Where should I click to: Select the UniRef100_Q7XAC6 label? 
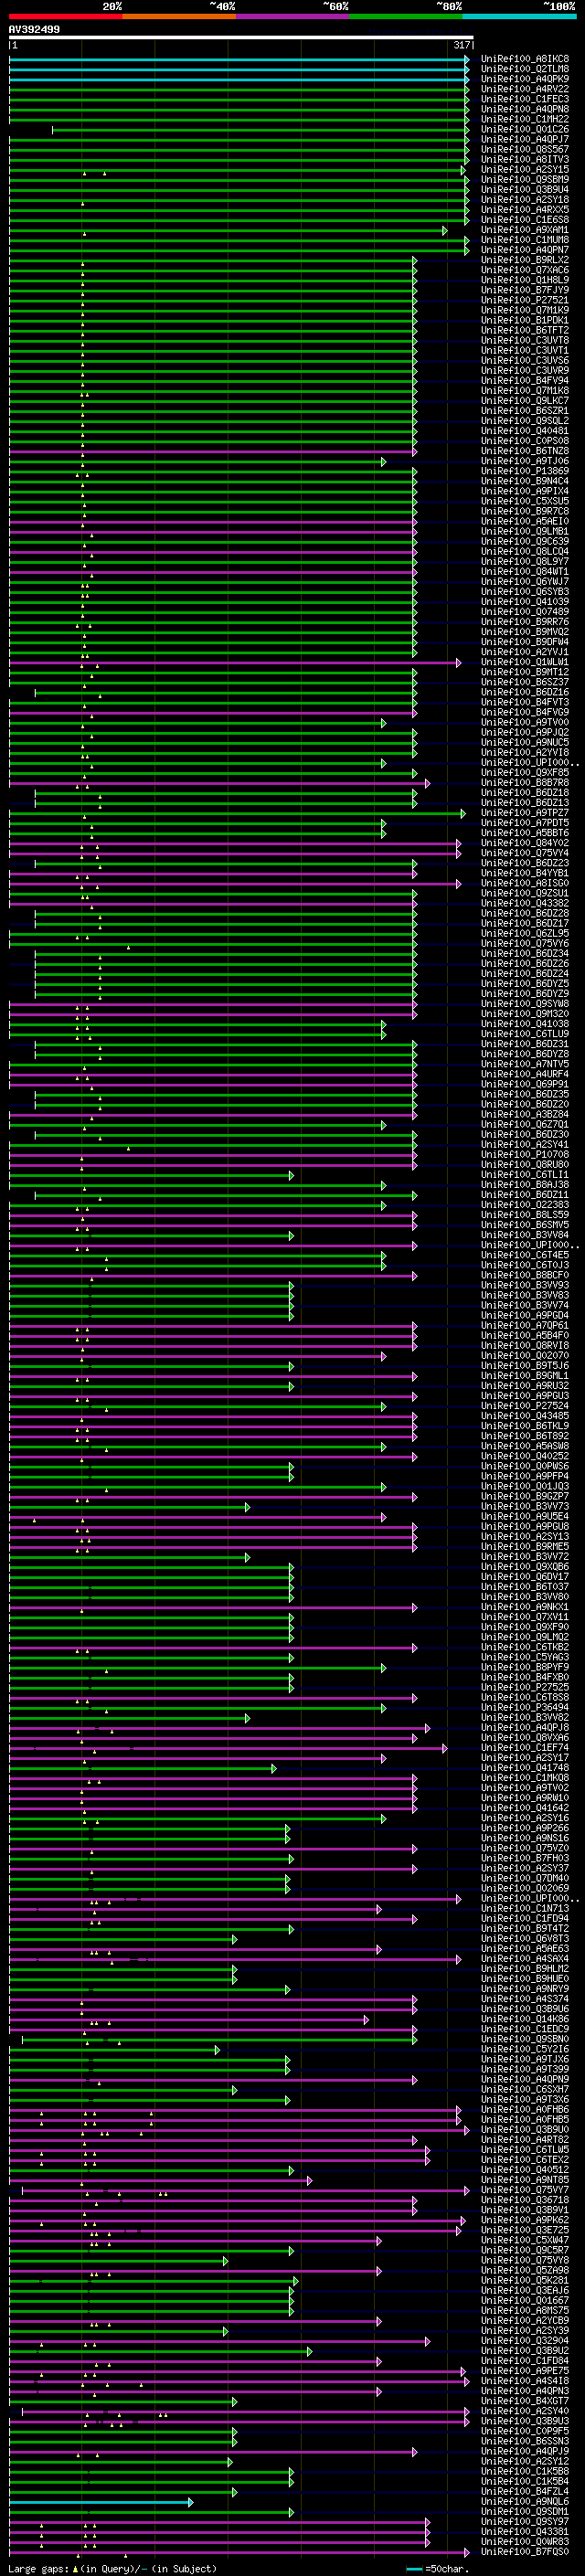[525, 270]
